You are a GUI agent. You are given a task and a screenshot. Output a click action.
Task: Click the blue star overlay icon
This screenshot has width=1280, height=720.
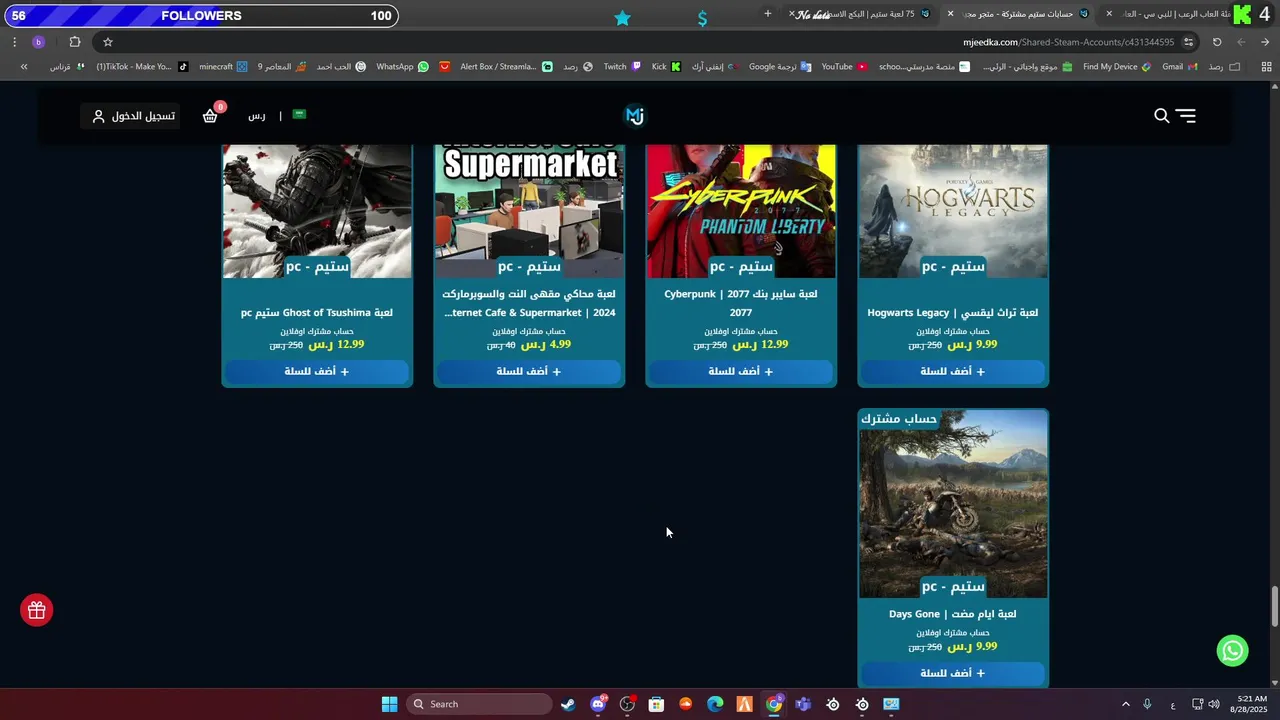tap(622, 17)
